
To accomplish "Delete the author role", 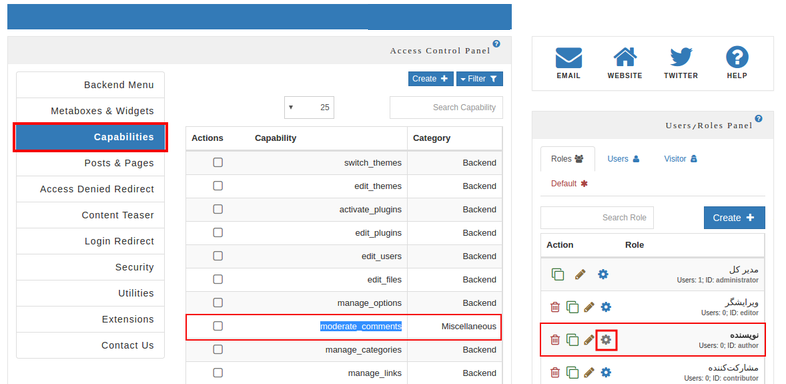I will tap(555, 340).
